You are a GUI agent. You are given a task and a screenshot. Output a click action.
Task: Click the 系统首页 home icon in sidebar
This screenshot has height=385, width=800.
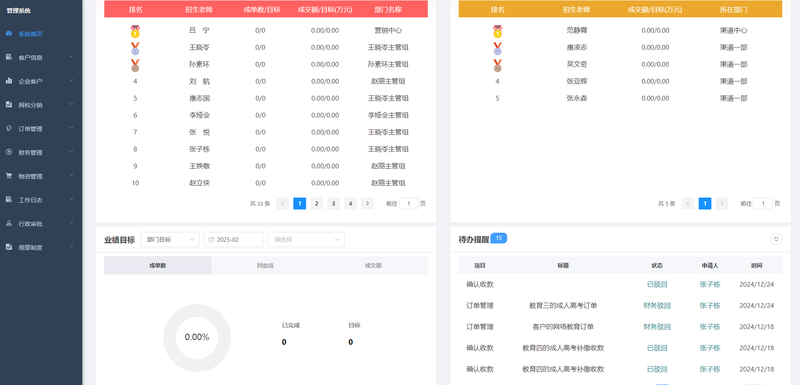pyautogui.click(x=9, y=34)
